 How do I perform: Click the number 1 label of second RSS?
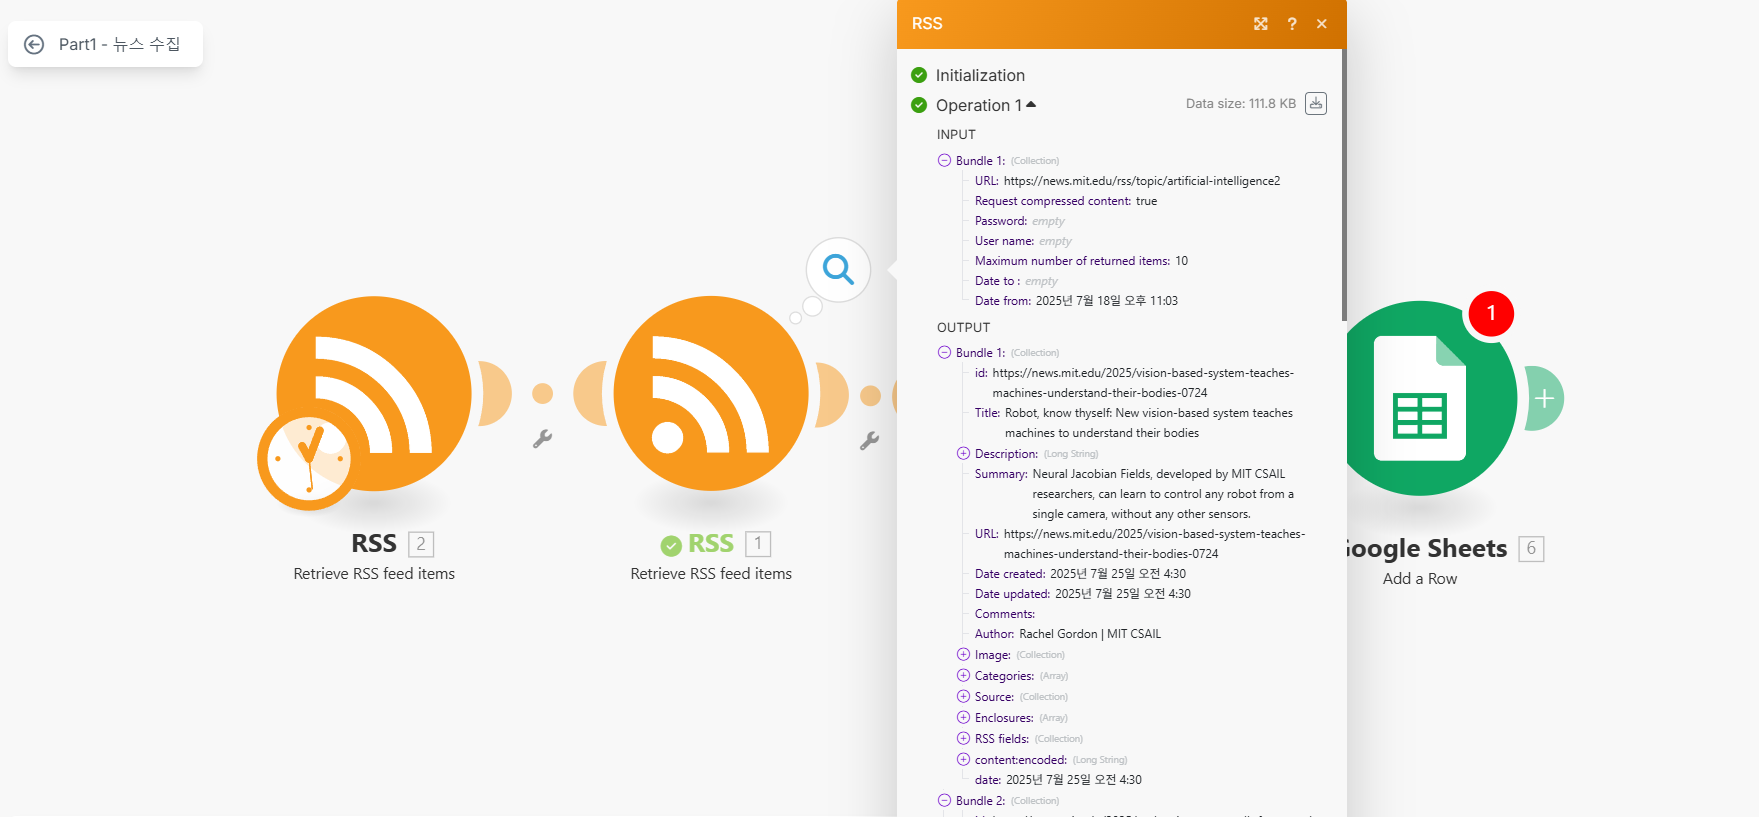pos(758,544)
